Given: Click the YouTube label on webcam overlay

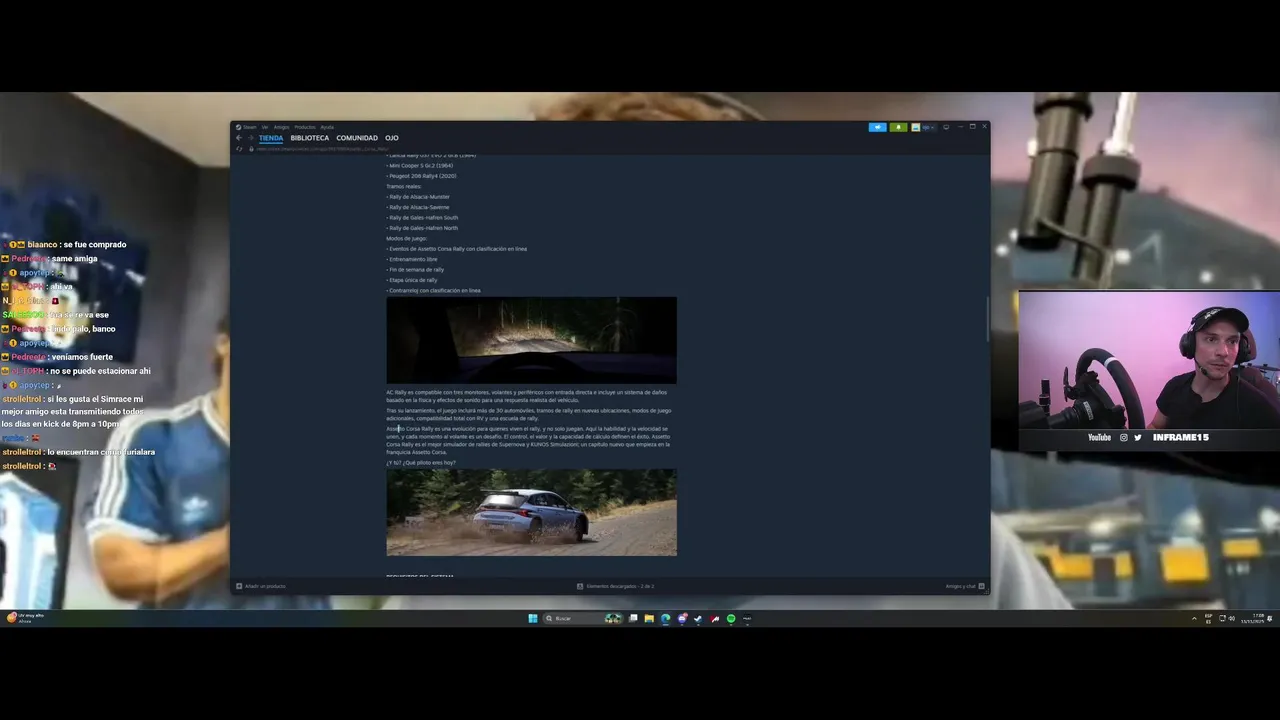Looking at the screenshot, I should [x=1099, y=437].
